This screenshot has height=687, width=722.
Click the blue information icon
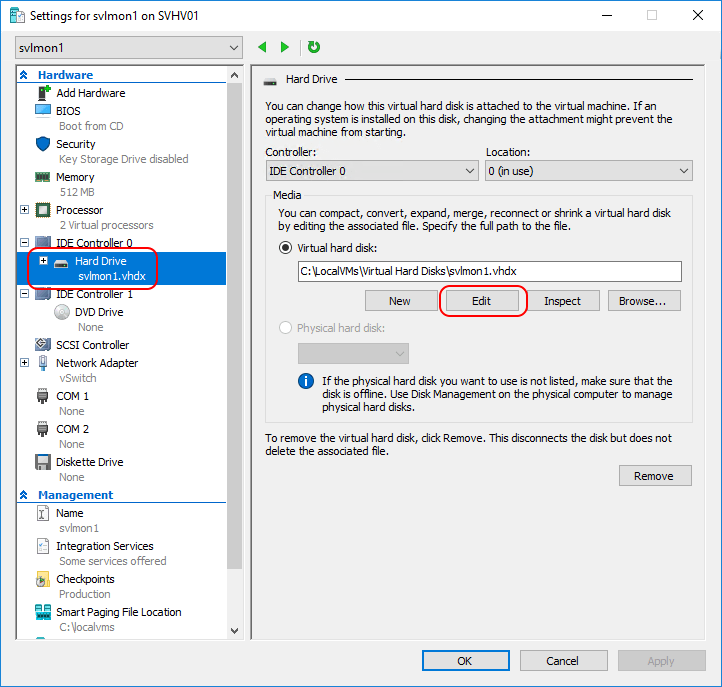click(306, 381)
